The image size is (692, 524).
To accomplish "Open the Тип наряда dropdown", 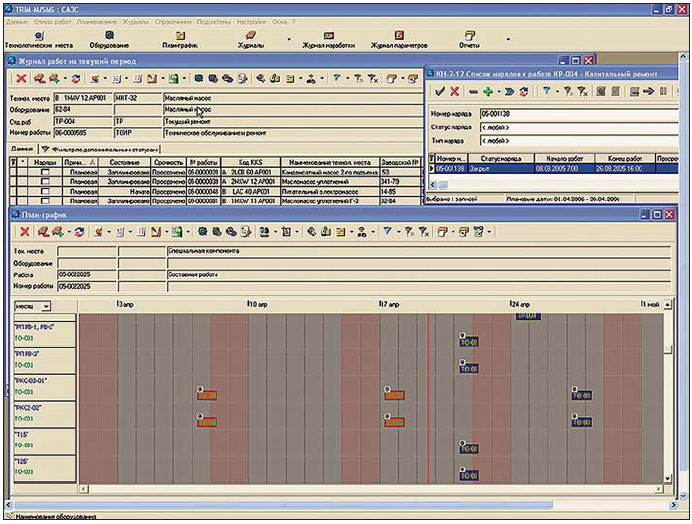I will 580,143.
